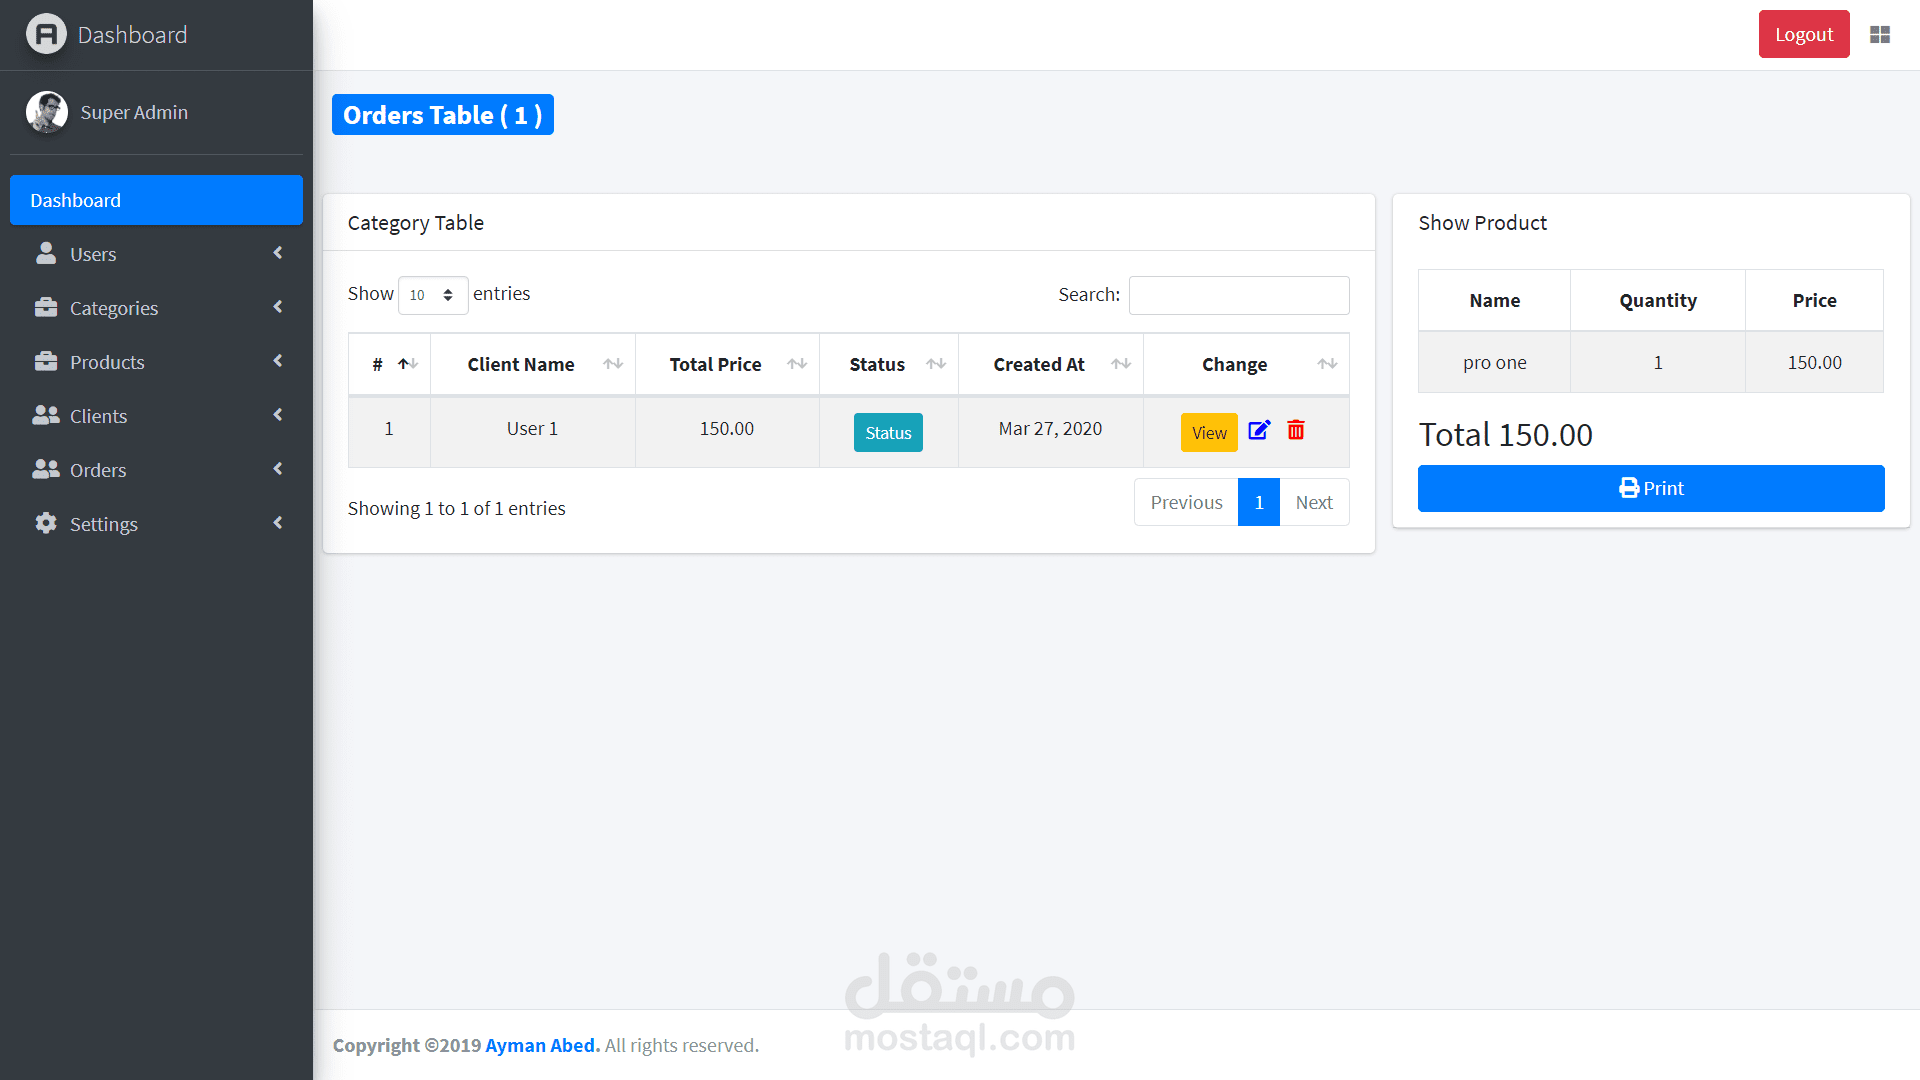
Task: Click the edit pencil icon for order 1
Action: 1259,430
